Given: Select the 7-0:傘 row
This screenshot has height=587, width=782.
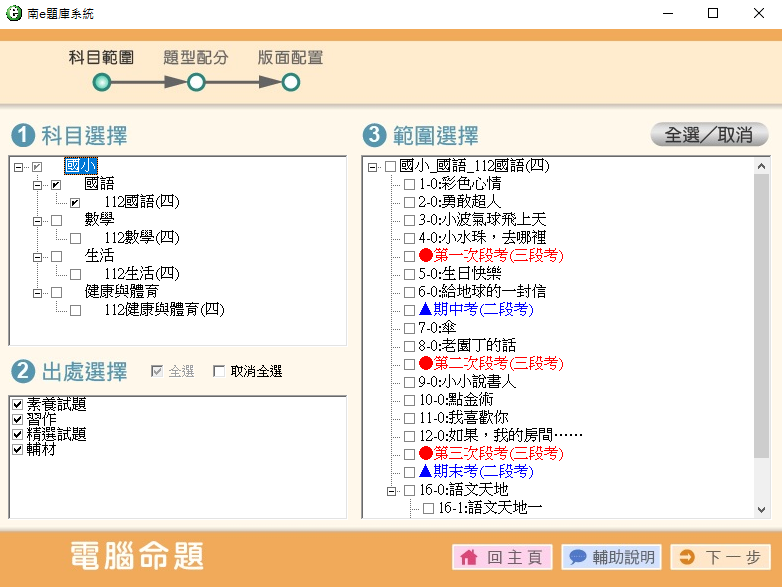Looking at the screenshot, I should tap(437, 328).
